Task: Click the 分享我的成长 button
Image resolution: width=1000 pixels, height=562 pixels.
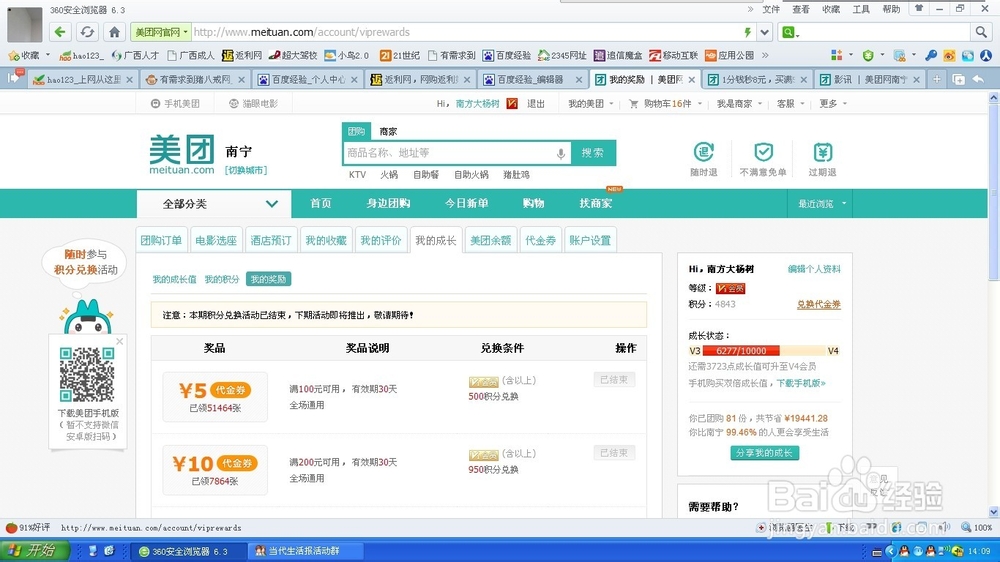Action: [x=764, y=453]
